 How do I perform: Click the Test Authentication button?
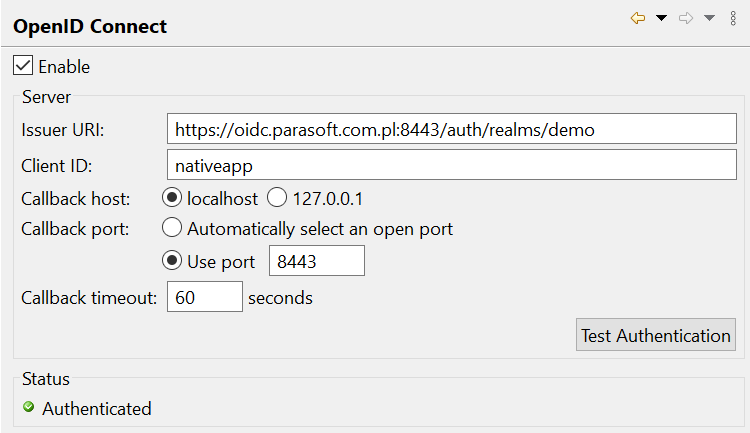coord(656,335)
